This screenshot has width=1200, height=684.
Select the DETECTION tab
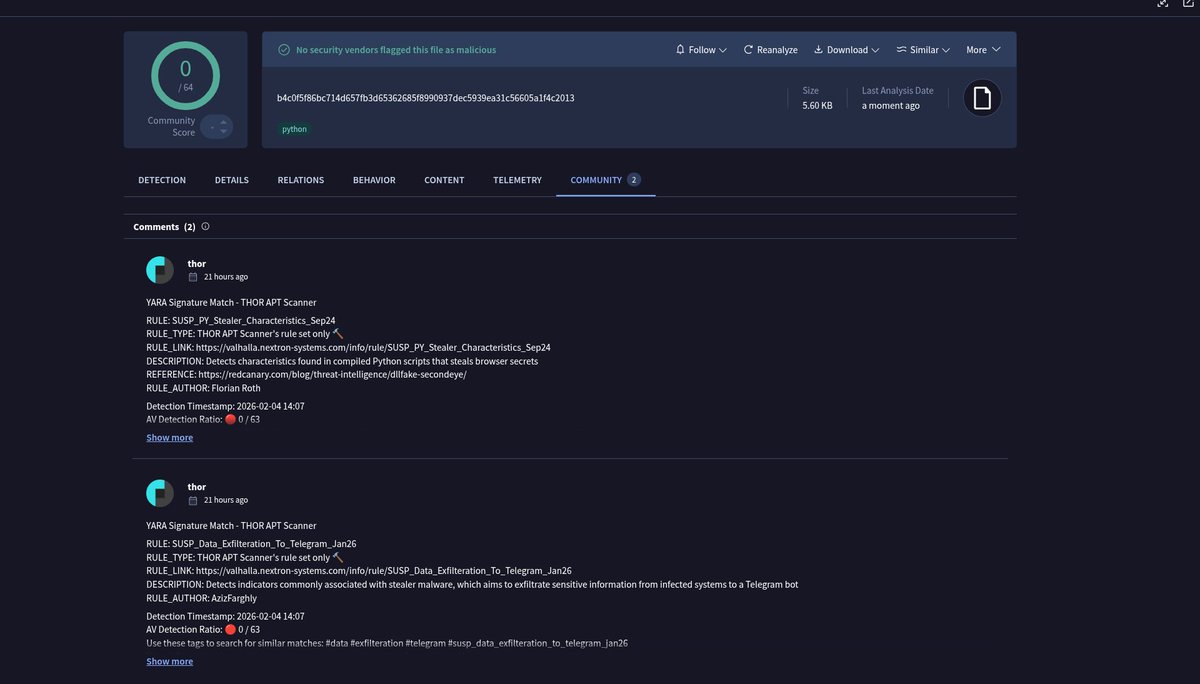[x=161, y=179]
